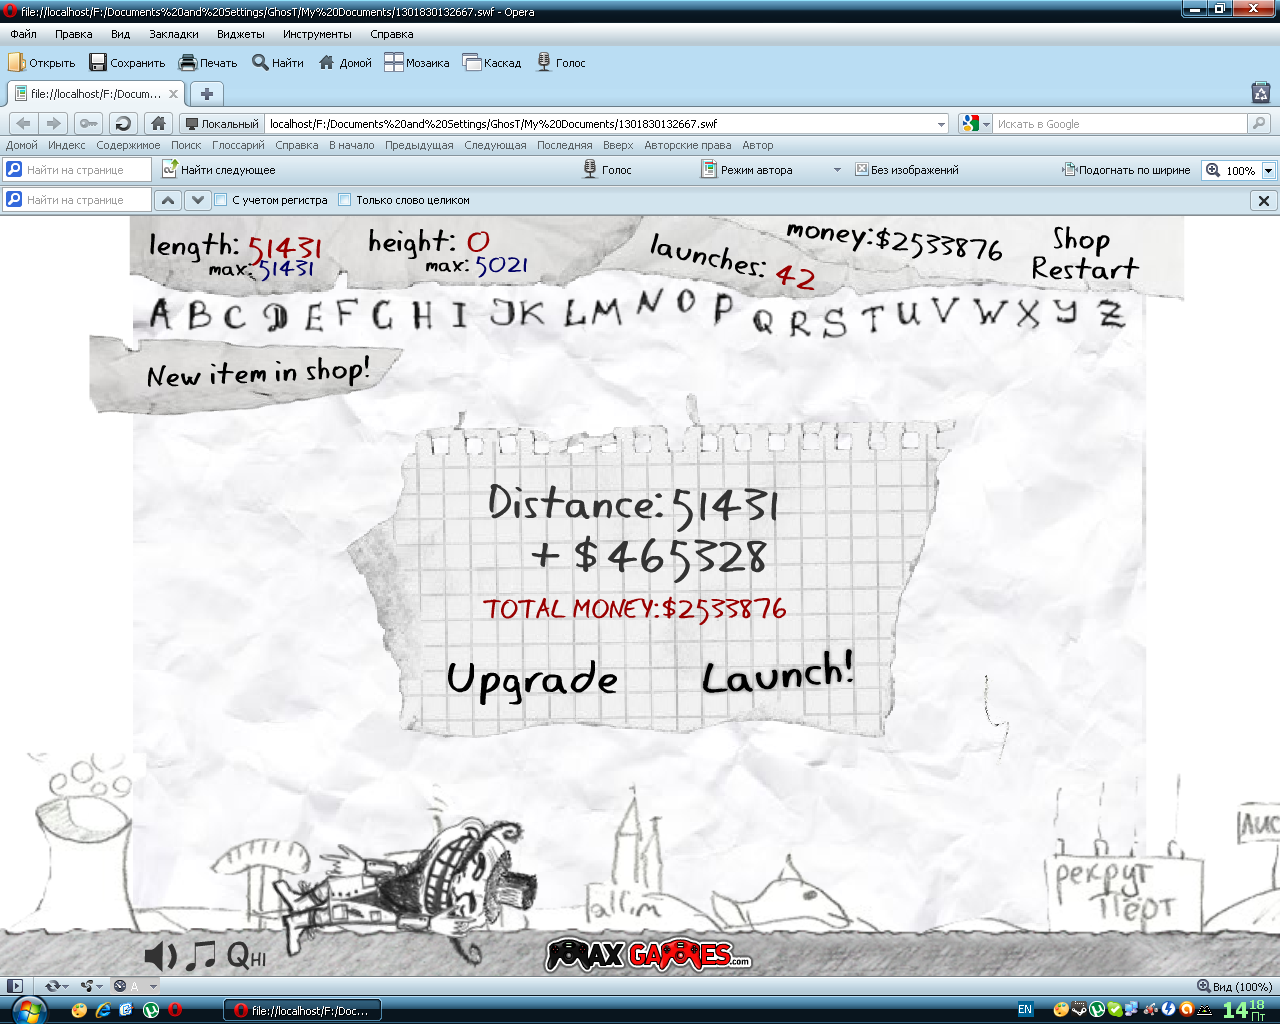Click the reload page icon
This screenshot has height=1024, width=1280.
coord(123,123)
